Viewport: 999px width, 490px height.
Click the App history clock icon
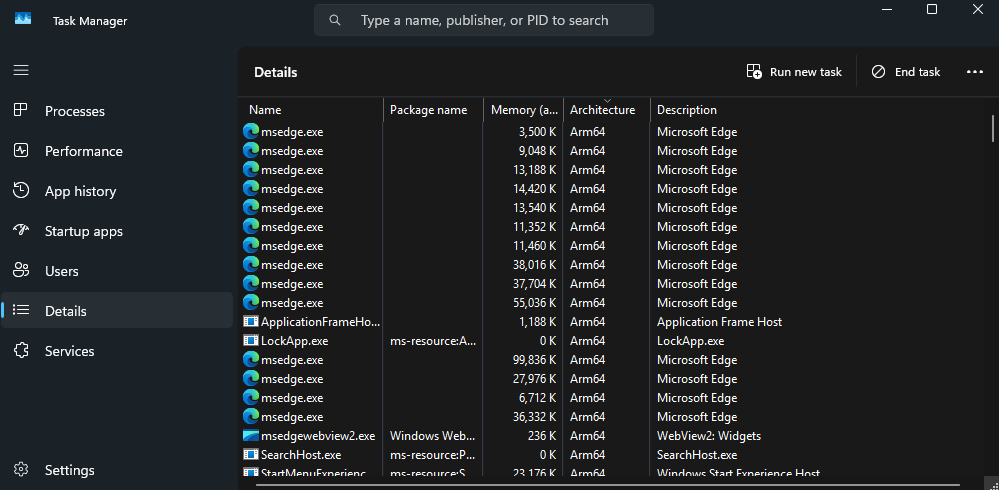[21, 191]
